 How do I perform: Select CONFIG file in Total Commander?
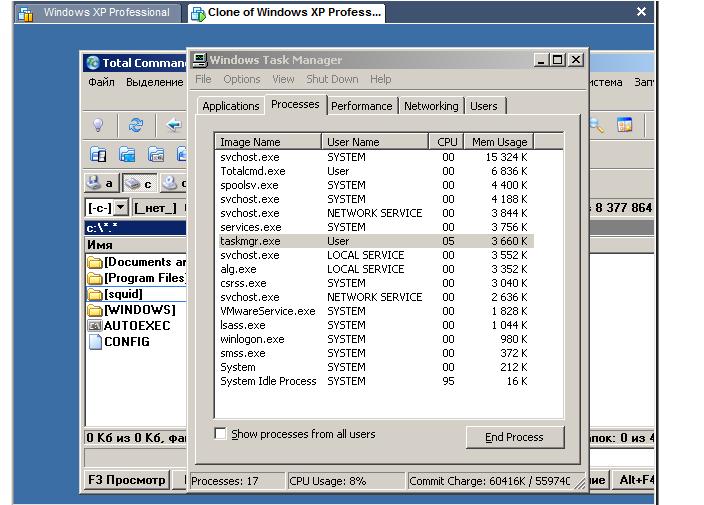136,342
